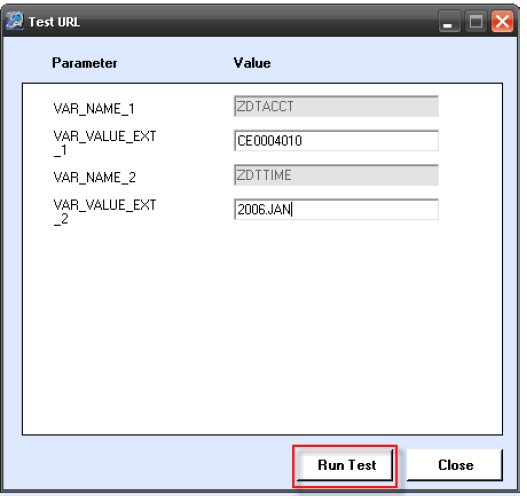Click the Parameter column header
This screenshot has height=499, width=527.
(84, 63)
